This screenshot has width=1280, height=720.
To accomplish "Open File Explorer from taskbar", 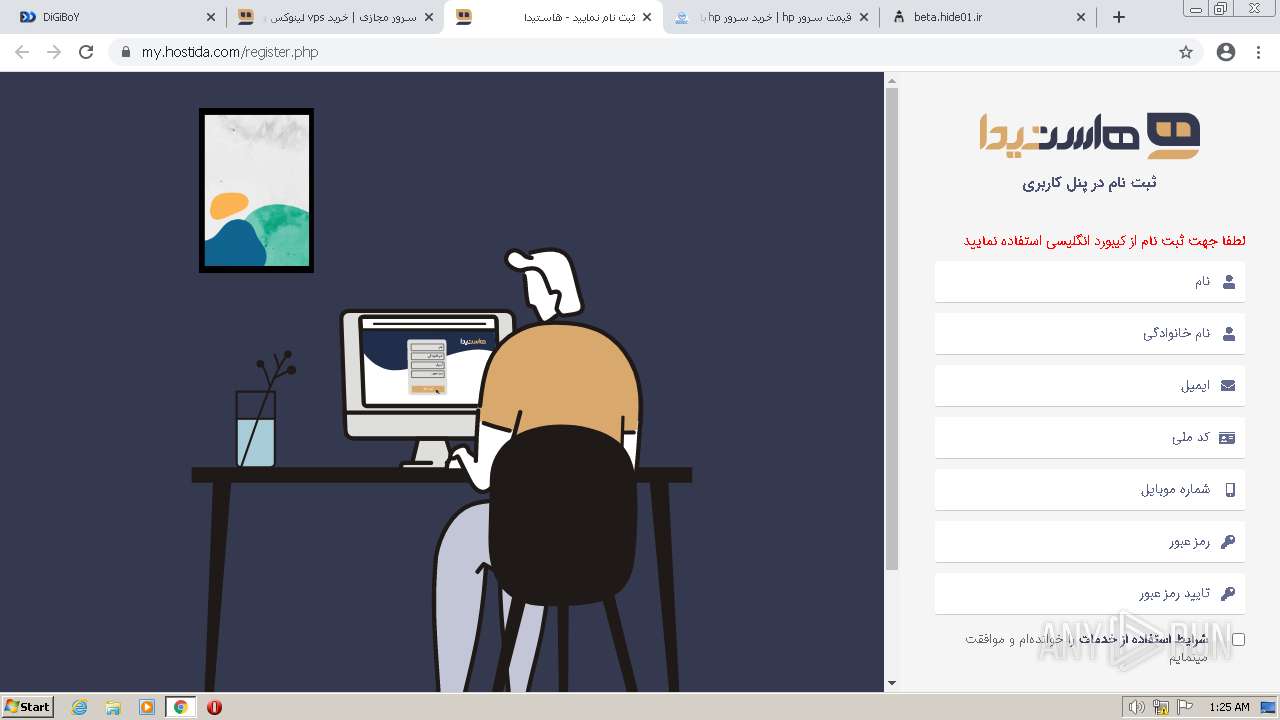I will [x=113, y=707].
